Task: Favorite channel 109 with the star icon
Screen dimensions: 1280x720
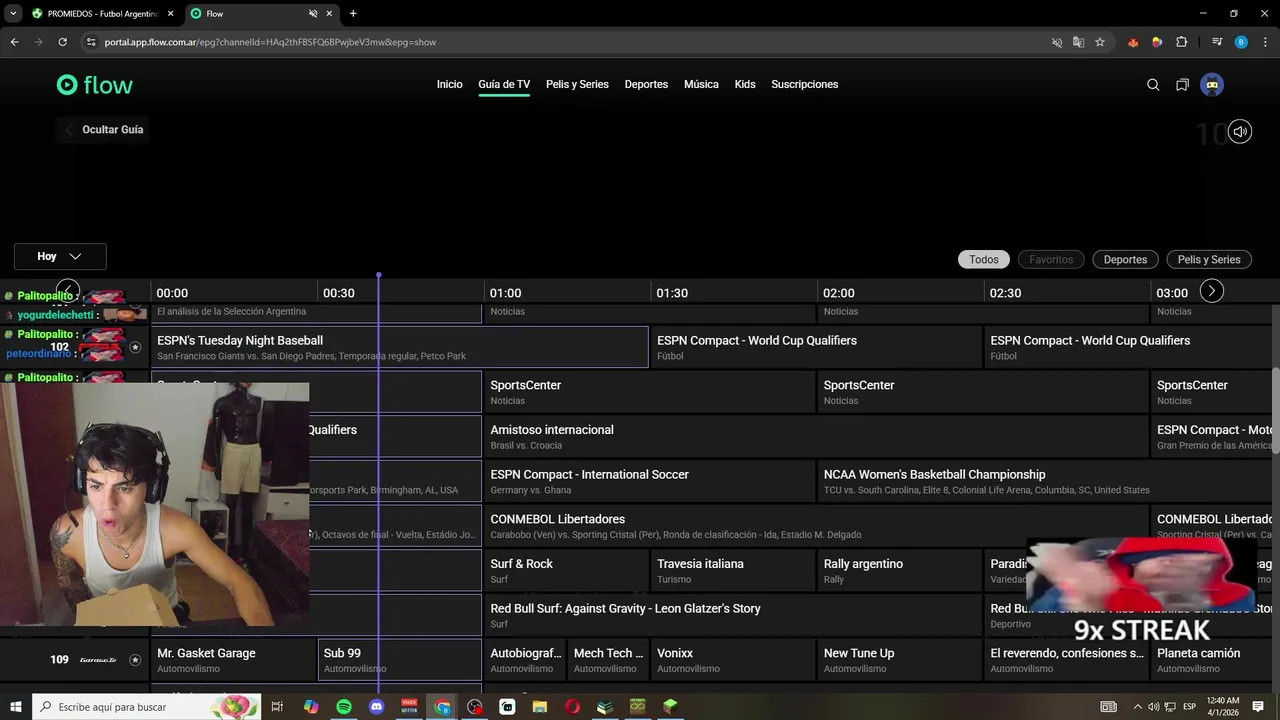Action: pyautogui.click(x=135, y=660)
